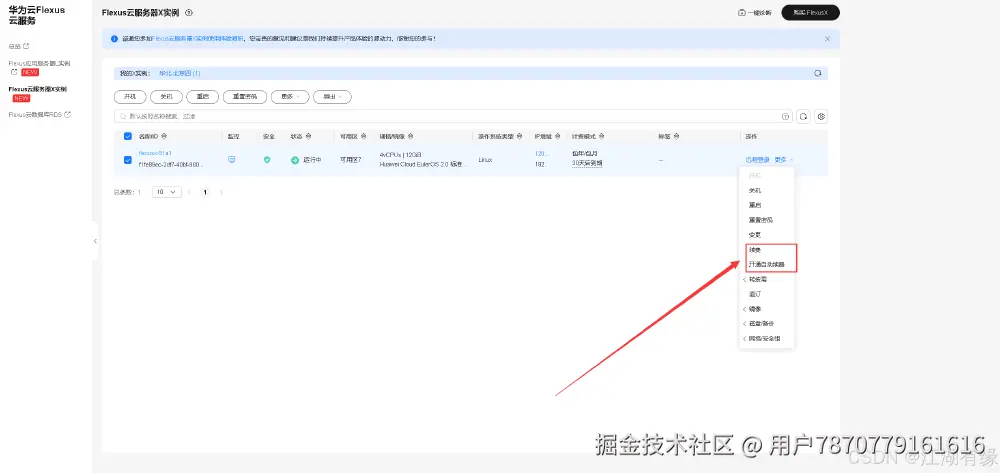Click the Linux OS type cell
This screenshot has width=1000, height=473.
click(x=485, y=159)
